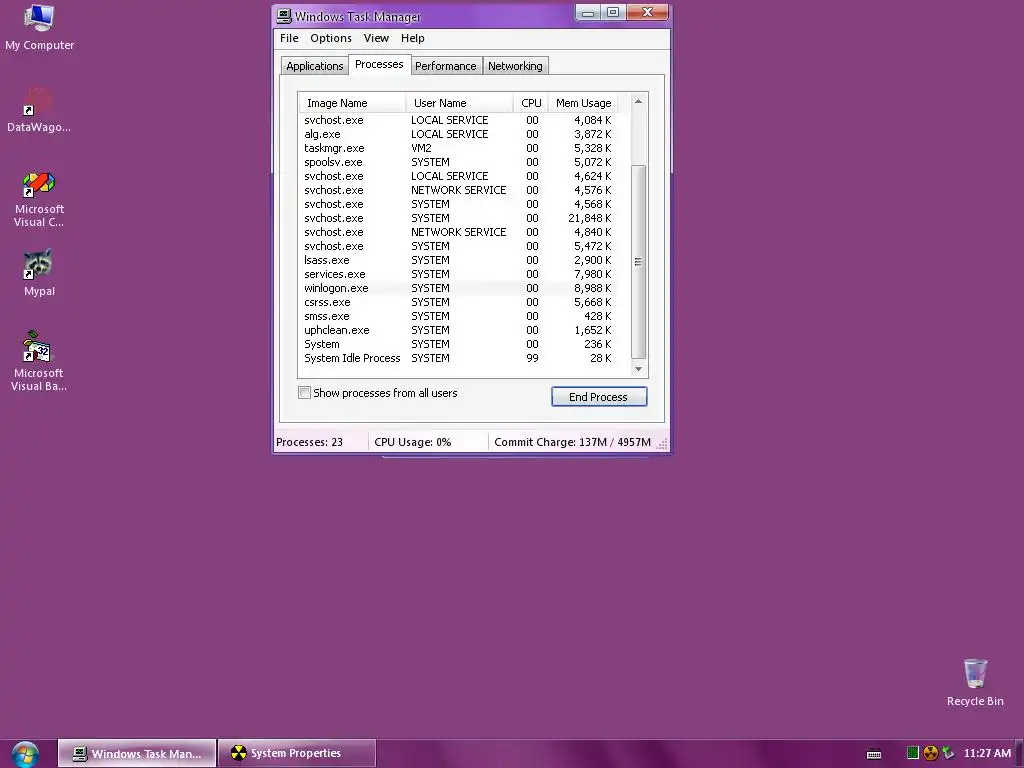
Task: Launch Microsoft Visual C... desktop shortcut
Action: pos(39,199)
